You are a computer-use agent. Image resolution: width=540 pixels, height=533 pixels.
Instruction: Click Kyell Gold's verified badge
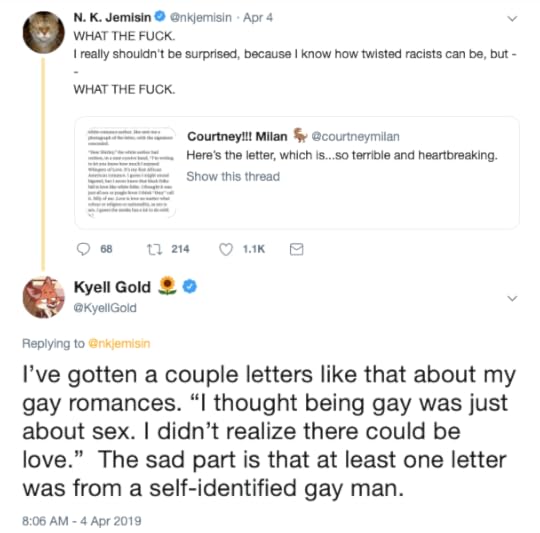tap(189, 286)
